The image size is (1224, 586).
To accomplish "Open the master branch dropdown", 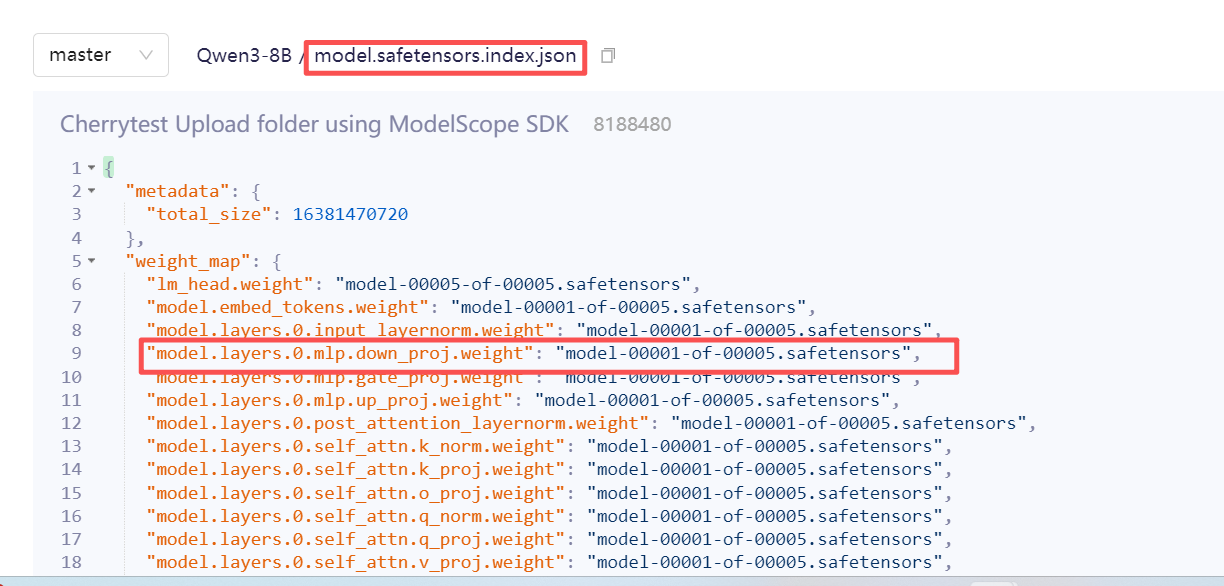I will (100, 55).
